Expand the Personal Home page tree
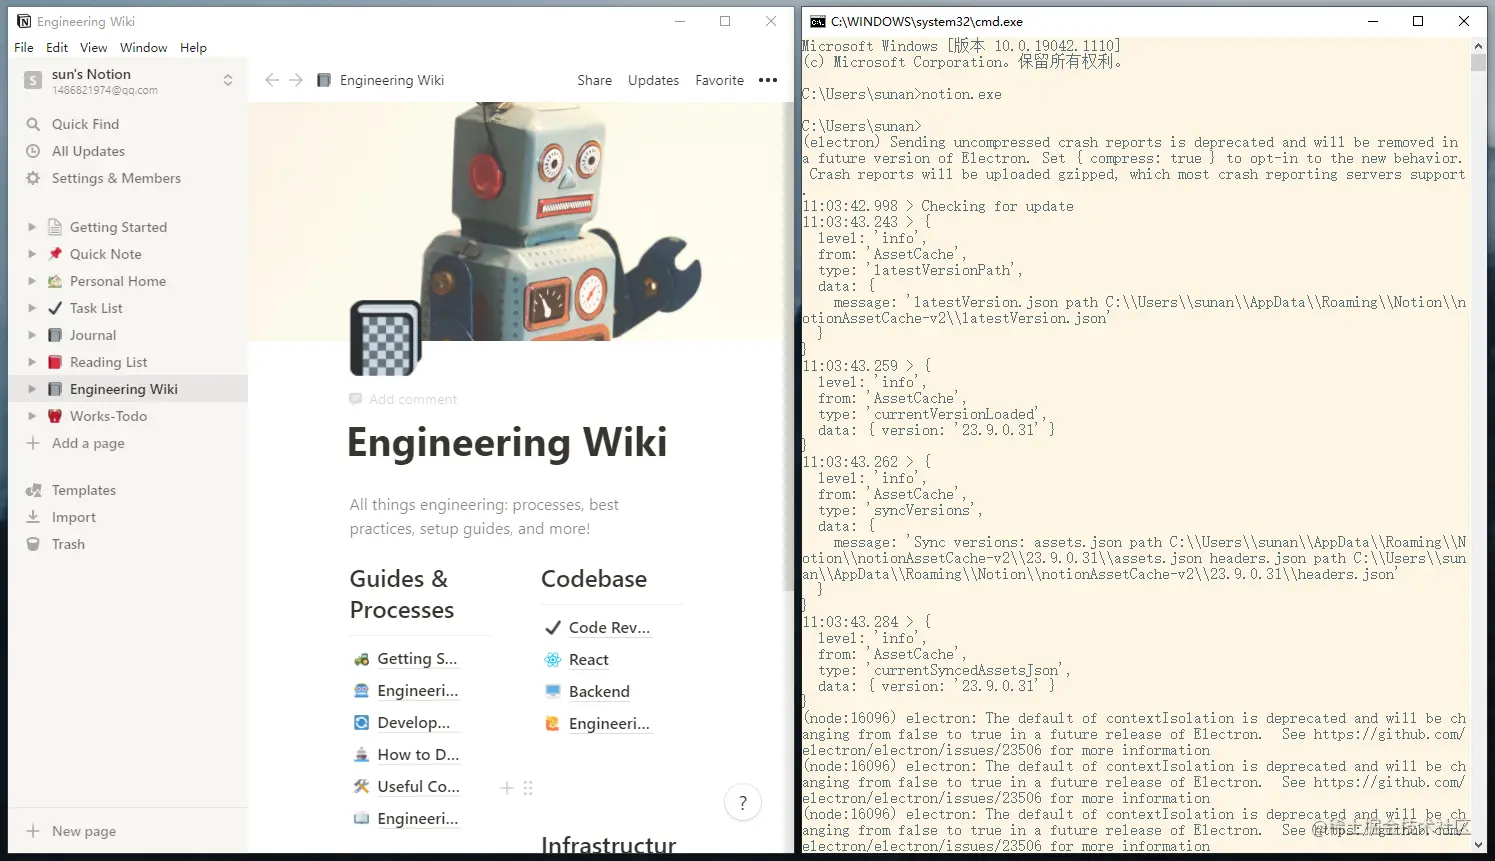 (32, 281)
